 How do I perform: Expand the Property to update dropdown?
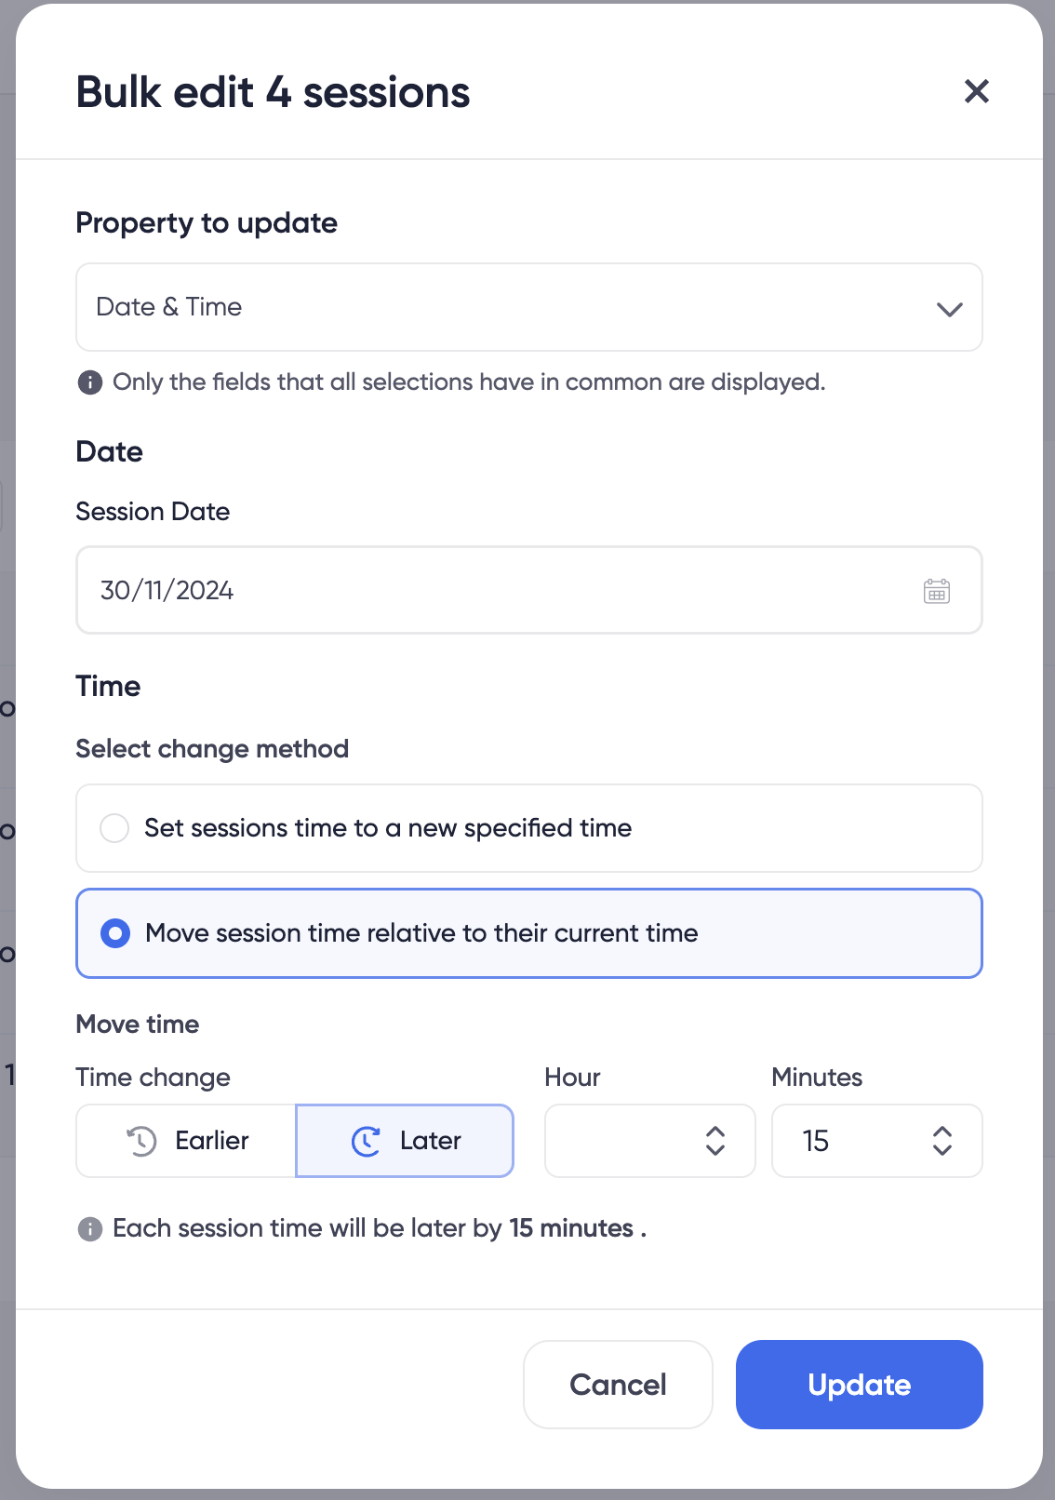click(529, 307)
